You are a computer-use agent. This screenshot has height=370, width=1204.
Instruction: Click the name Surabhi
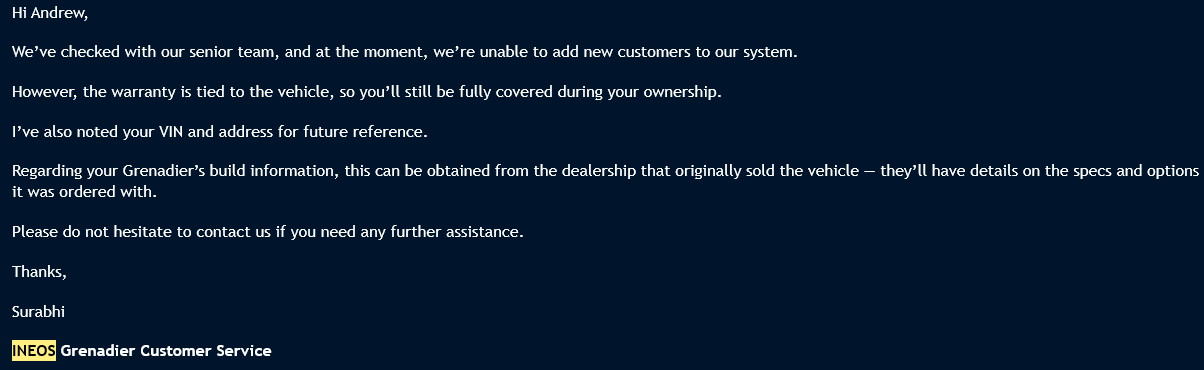tap(39, 311)
